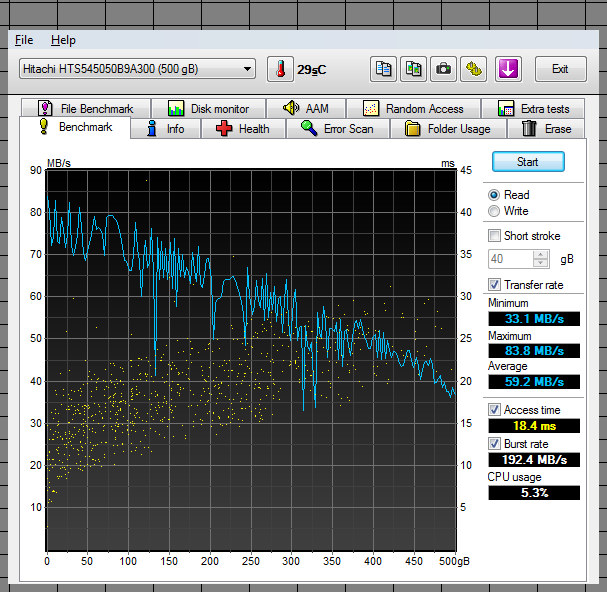Click the copy text to clipboard icon

(x=383, y=69)
